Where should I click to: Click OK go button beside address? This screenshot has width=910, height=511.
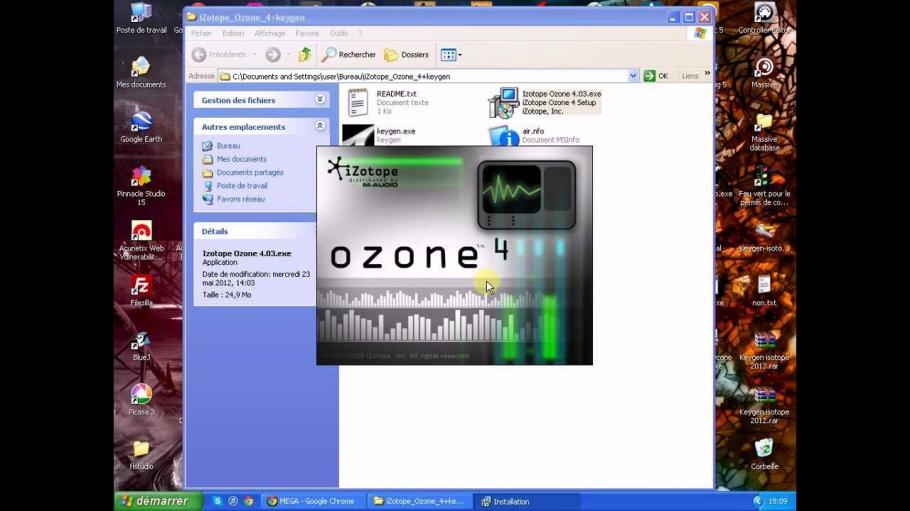(x=656, y=76)
